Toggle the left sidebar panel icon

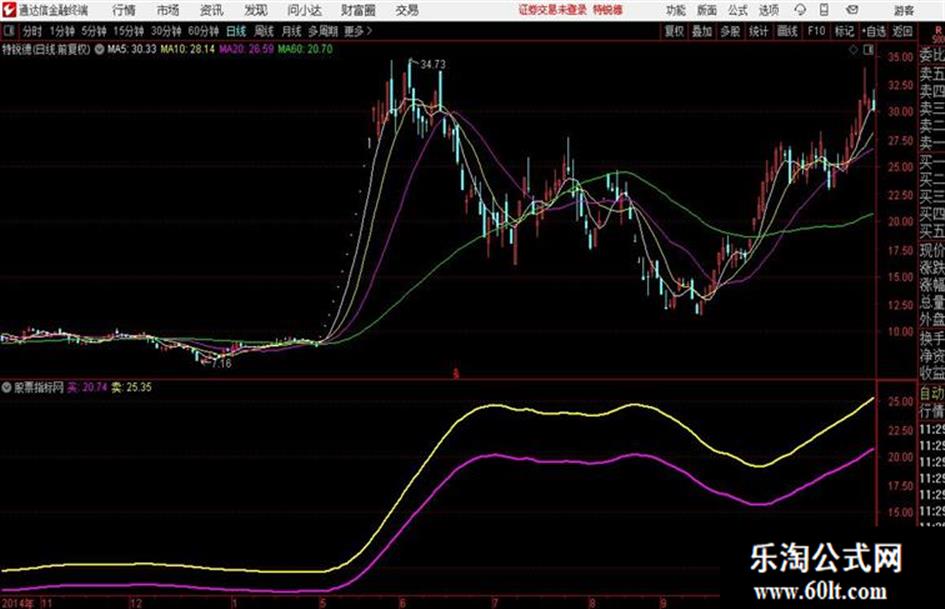point(8,31)
